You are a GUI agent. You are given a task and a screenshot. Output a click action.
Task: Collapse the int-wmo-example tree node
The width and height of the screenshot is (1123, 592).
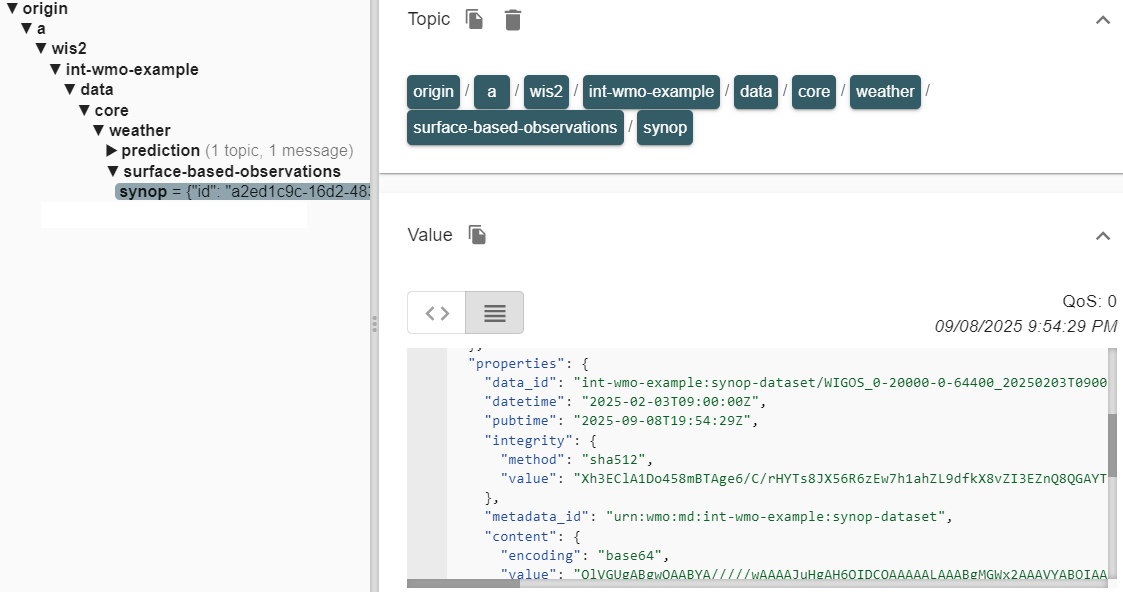[x=55, y=69]
